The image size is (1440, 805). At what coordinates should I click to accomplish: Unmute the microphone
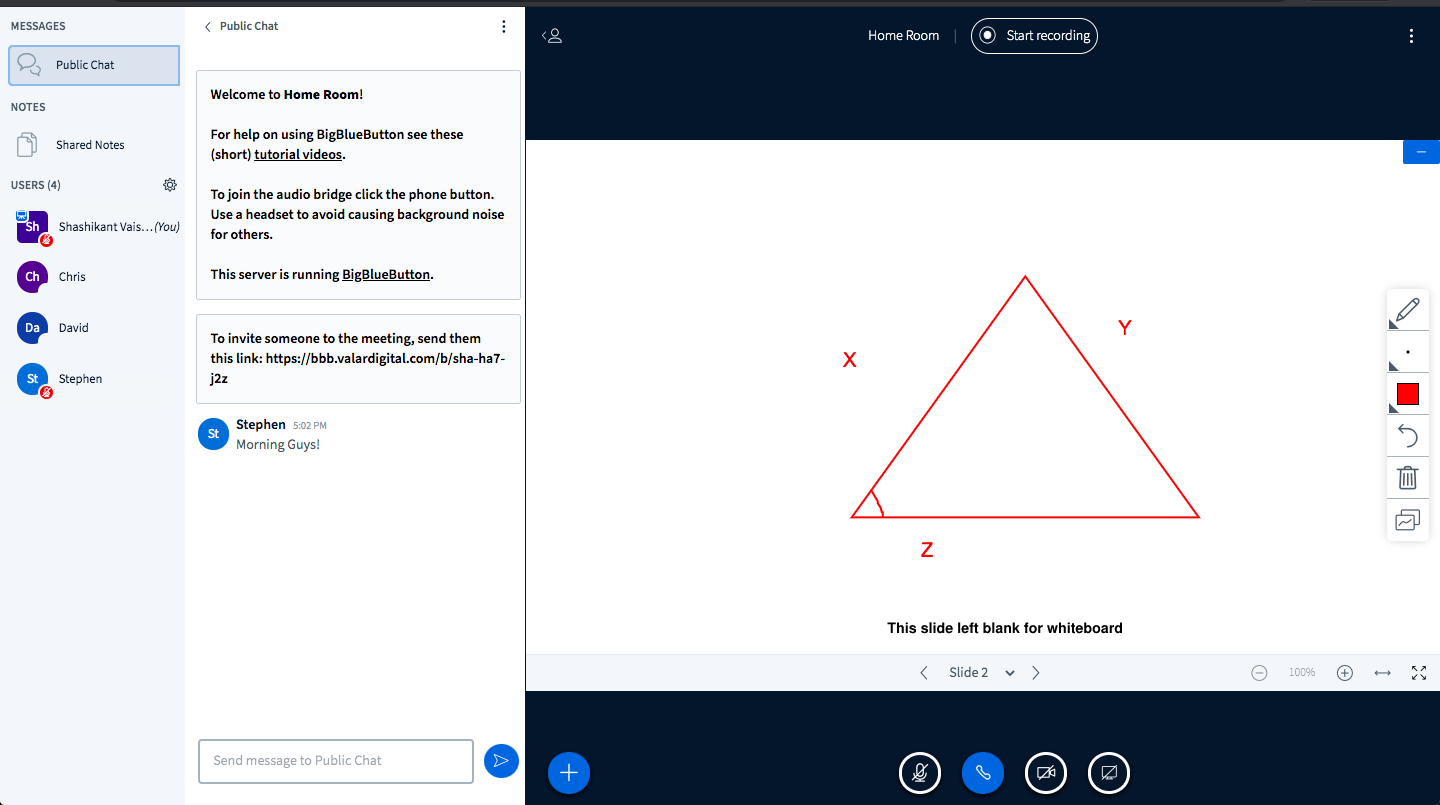point(920,772)
